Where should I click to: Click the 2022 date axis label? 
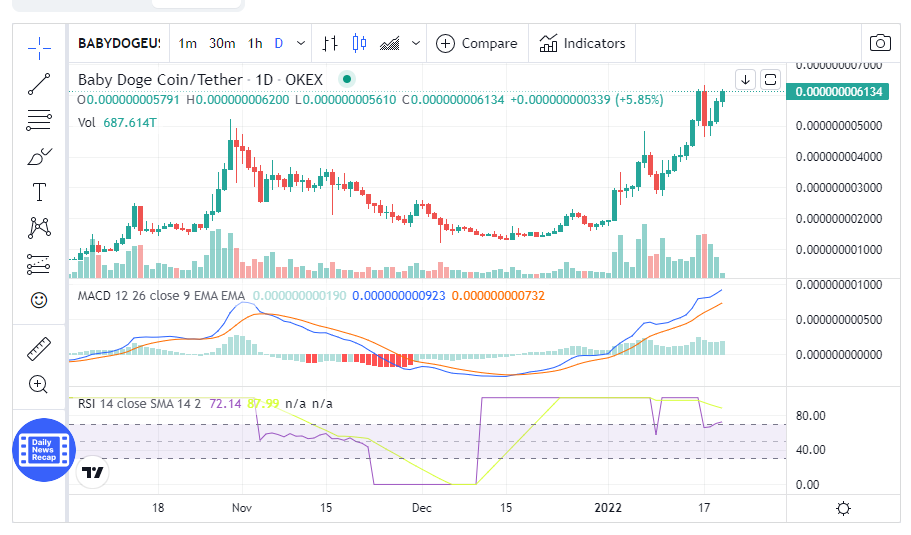click(608, 508)
